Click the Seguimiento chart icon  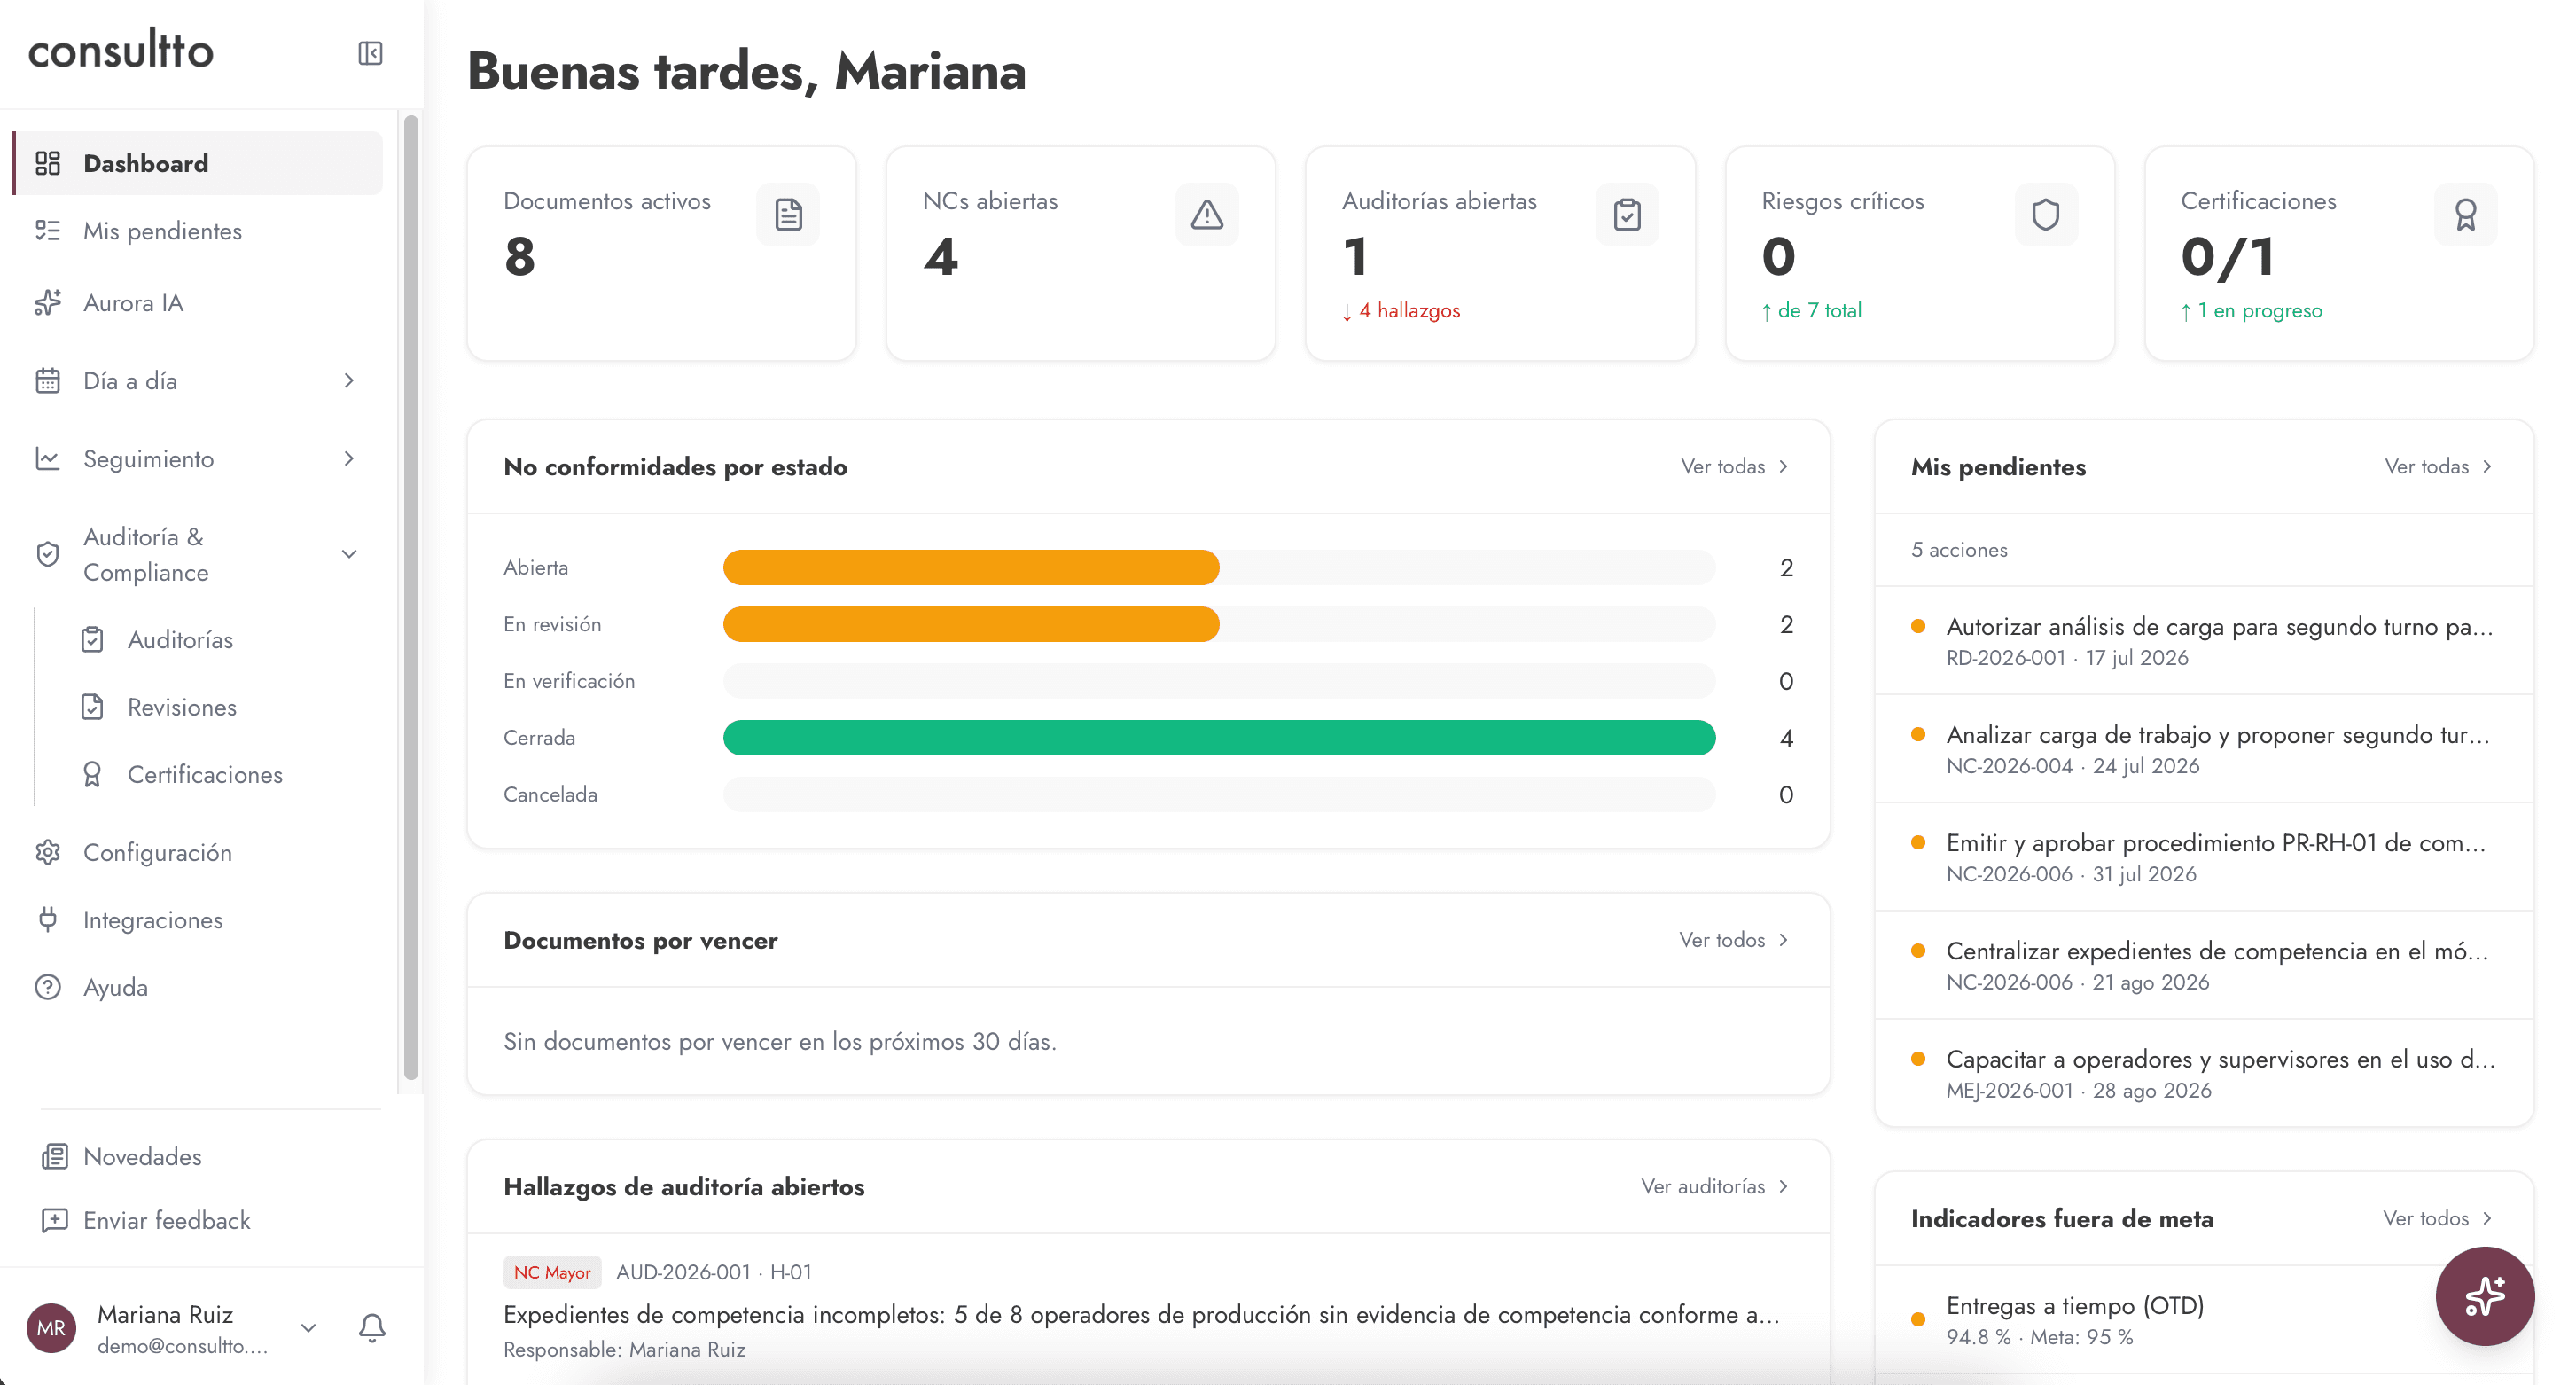click(48, 459)
